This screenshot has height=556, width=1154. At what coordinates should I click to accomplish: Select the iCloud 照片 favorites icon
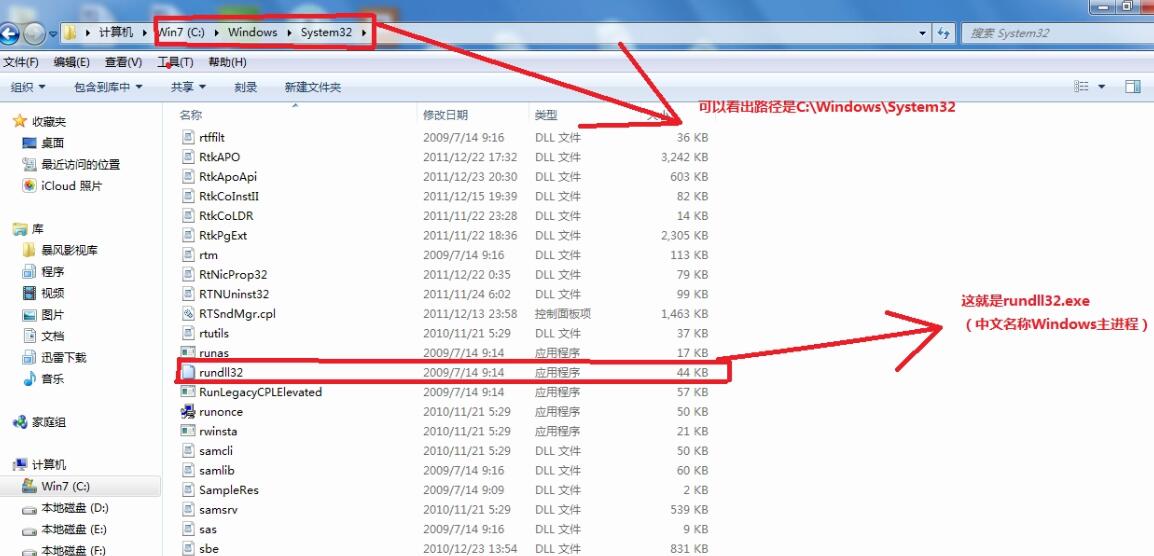point(29,186)
